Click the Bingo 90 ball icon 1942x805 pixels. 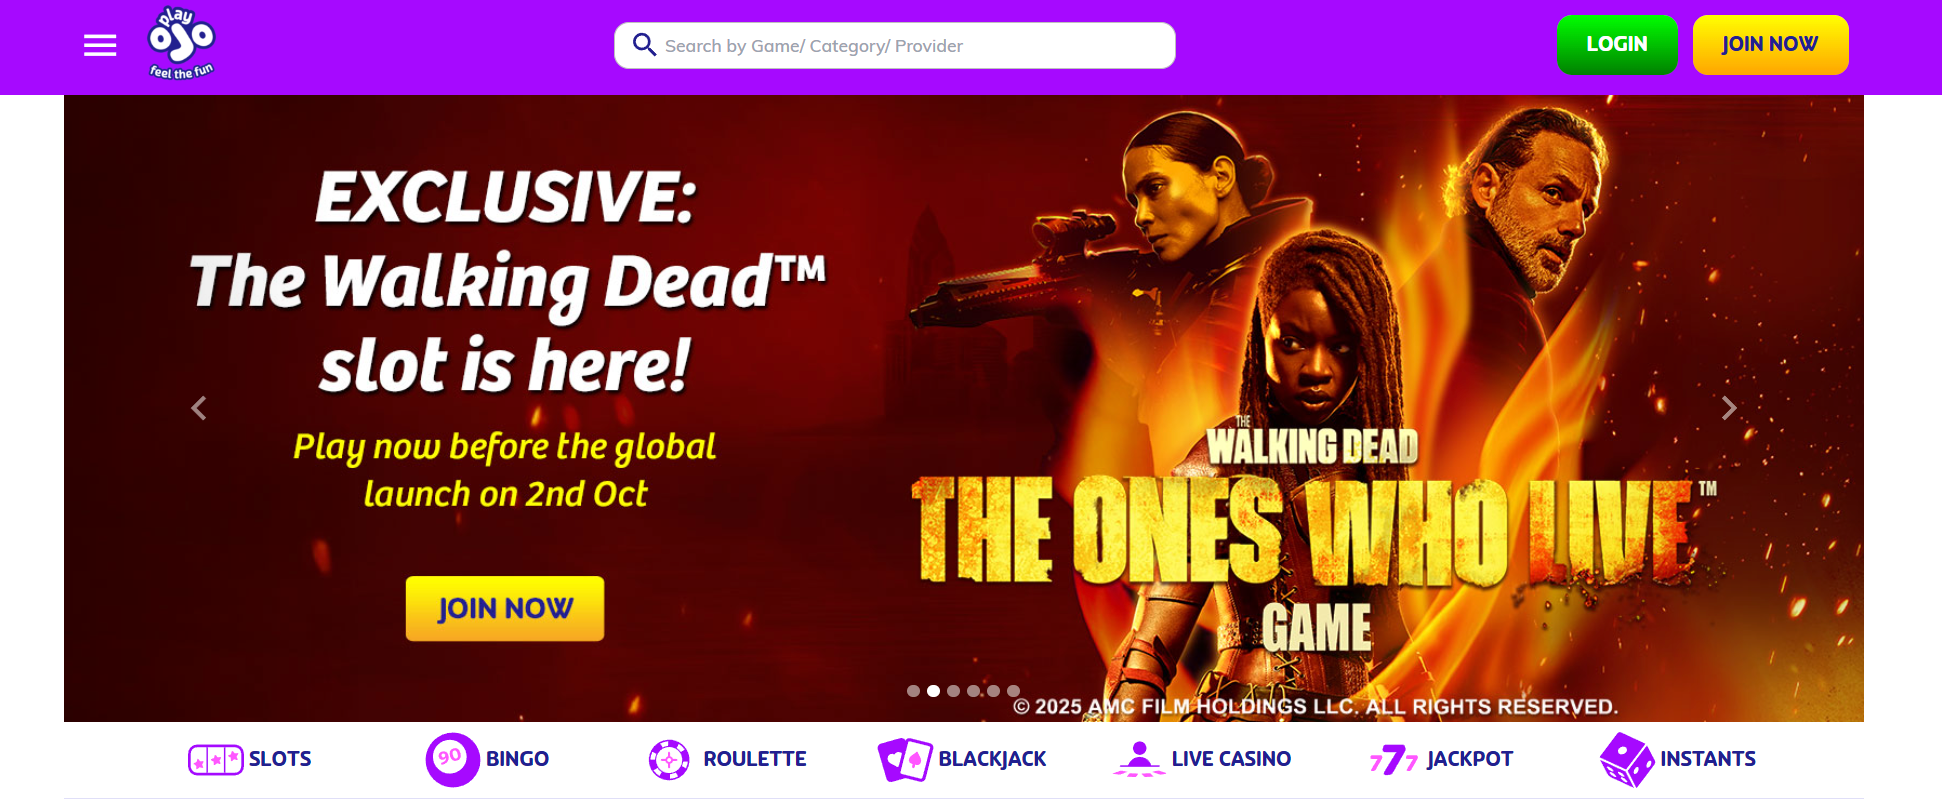pyautogui.click(x=452, y=760)
